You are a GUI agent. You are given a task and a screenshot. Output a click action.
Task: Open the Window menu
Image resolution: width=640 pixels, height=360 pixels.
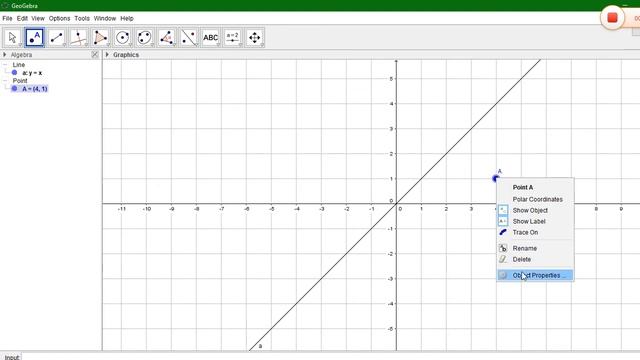coord(105,18)
